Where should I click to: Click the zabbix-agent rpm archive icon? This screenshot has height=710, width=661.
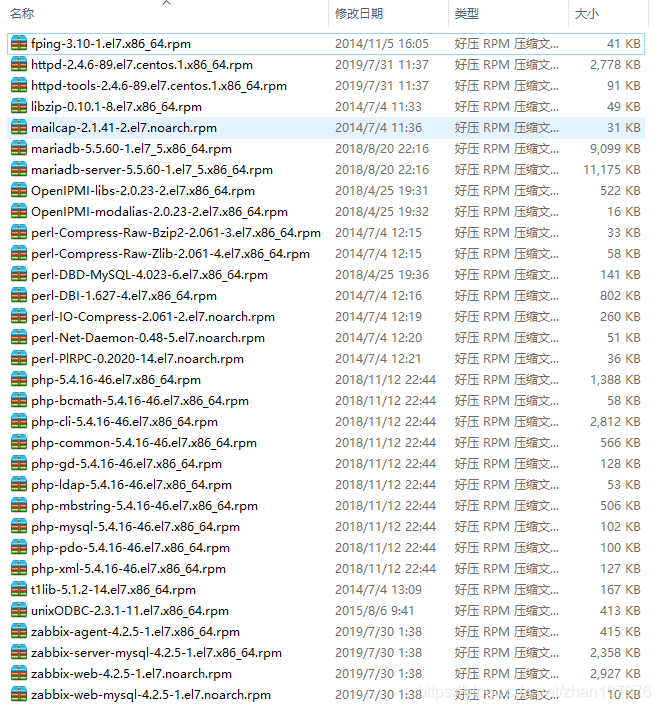[19, 632]
